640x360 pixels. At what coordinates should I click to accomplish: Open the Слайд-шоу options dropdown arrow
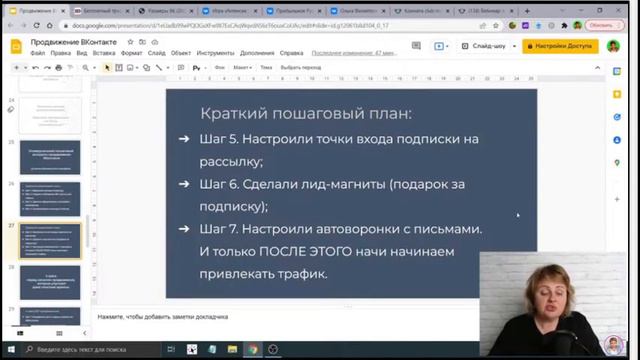[x=514, y=46]
